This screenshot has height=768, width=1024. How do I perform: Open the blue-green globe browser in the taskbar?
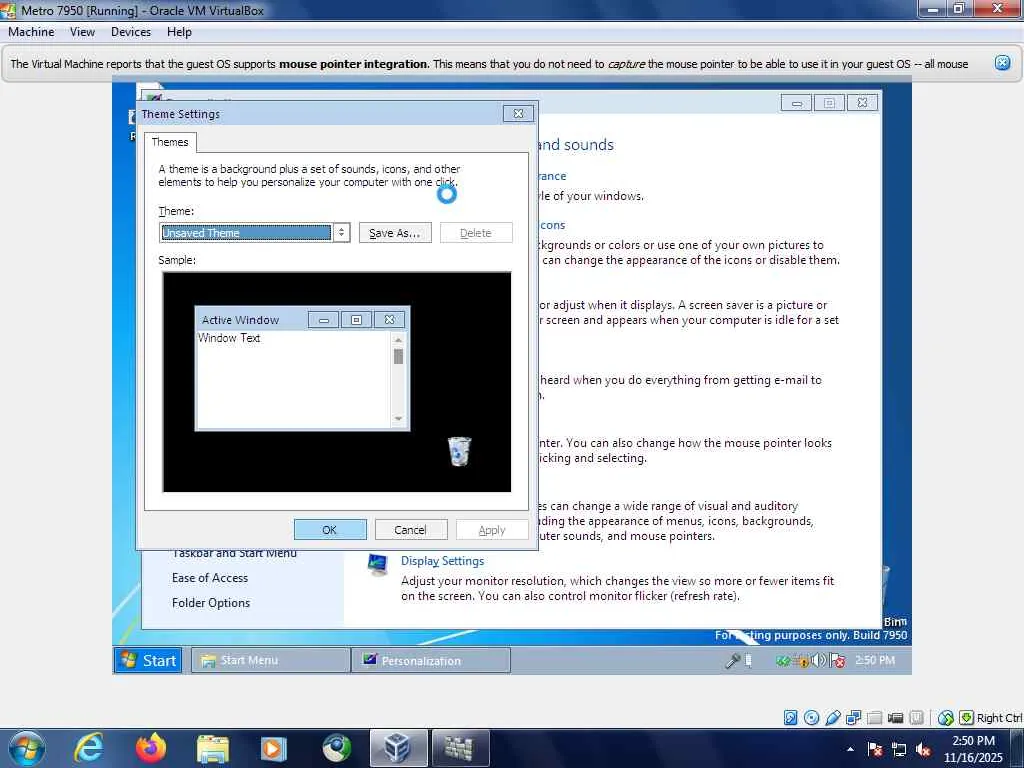(x=336, y=748)
